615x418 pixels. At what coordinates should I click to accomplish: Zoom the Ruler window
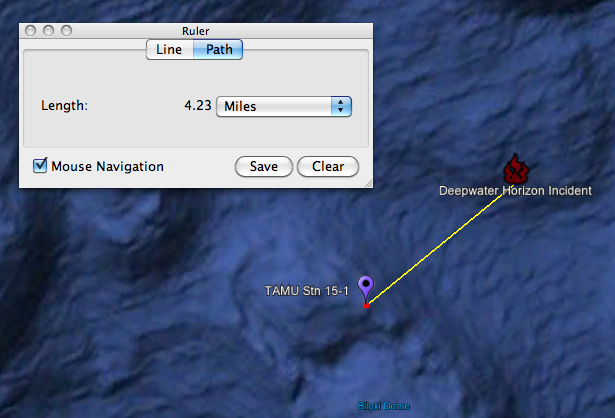pos(66,31)
